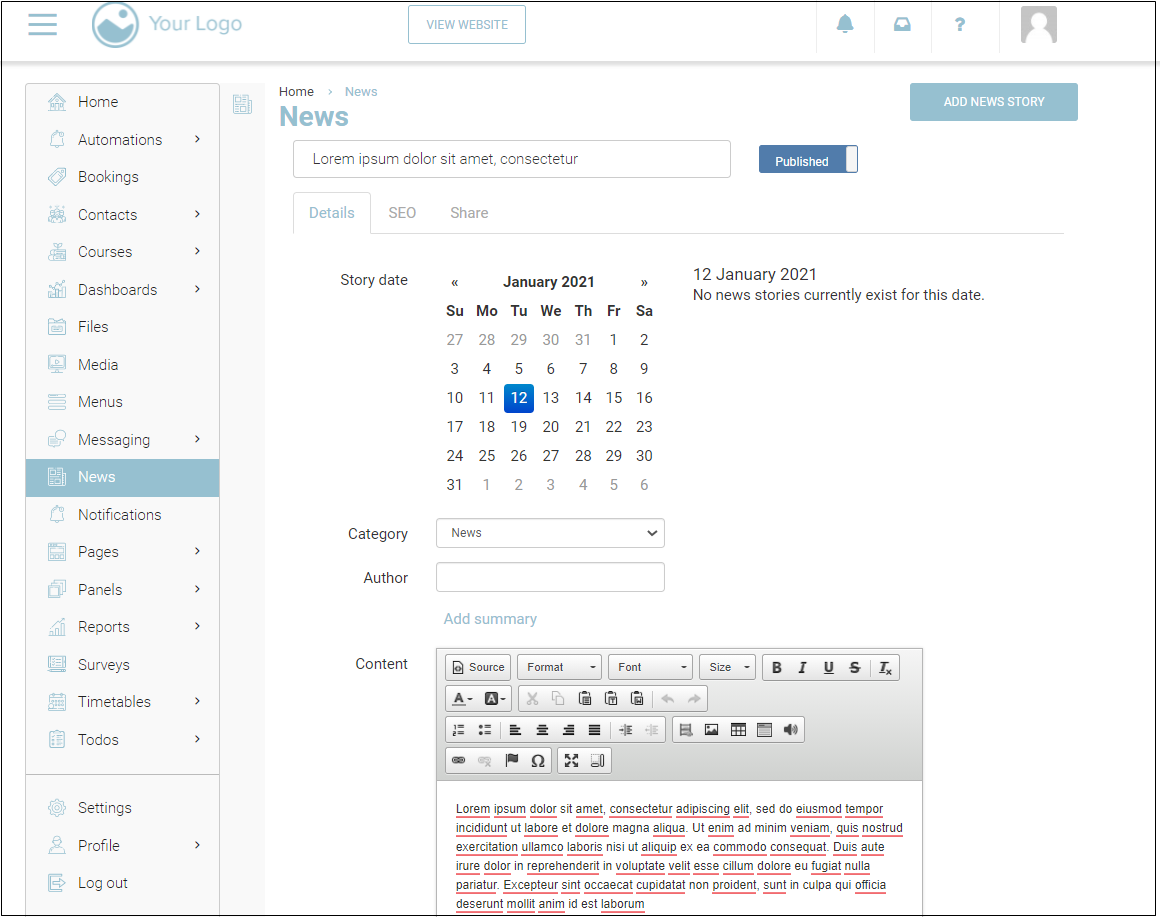Maximize the content editor
This screenshot has height=917, width=1160.
click(571, 761)
